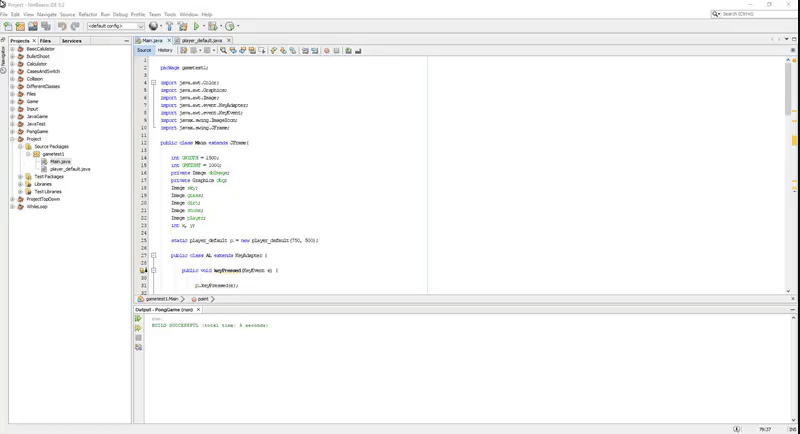Click the Debug Project toolbar icon

tap(212, 26)
